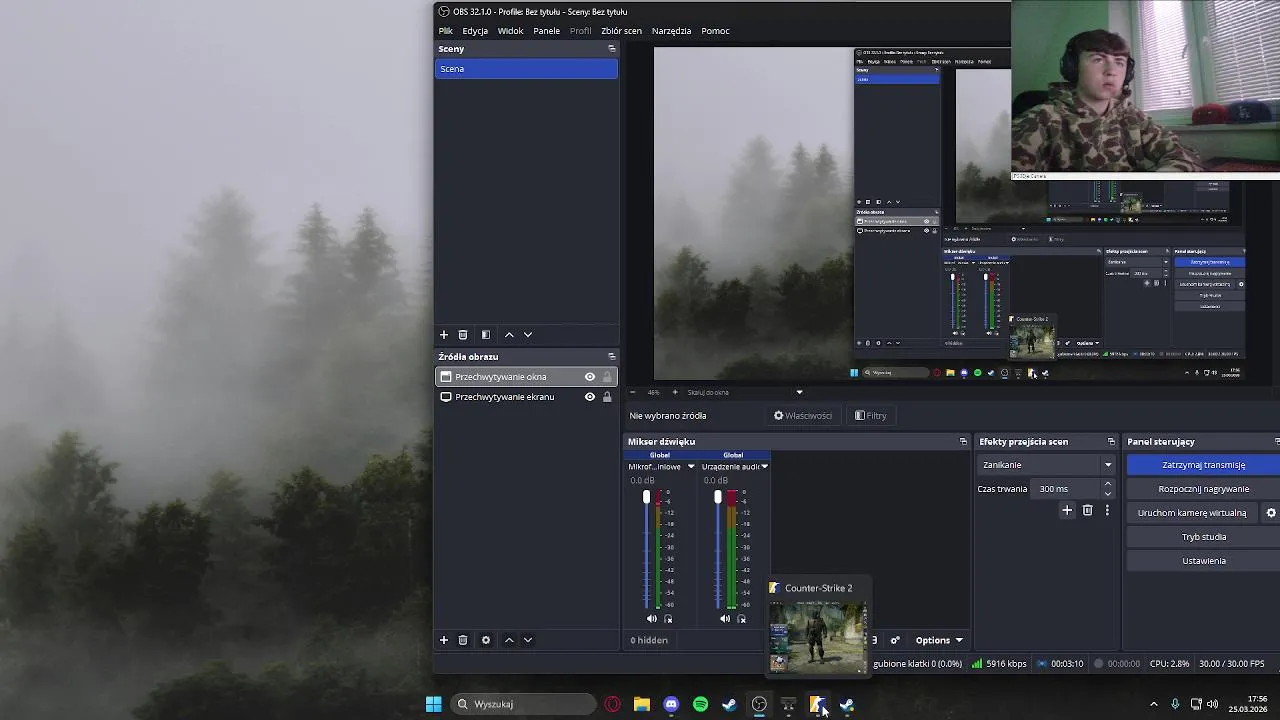Remove the transition with trash icon
Image resolution: width=1280 pixels, height=720 pixels.
click(1088, 511)
